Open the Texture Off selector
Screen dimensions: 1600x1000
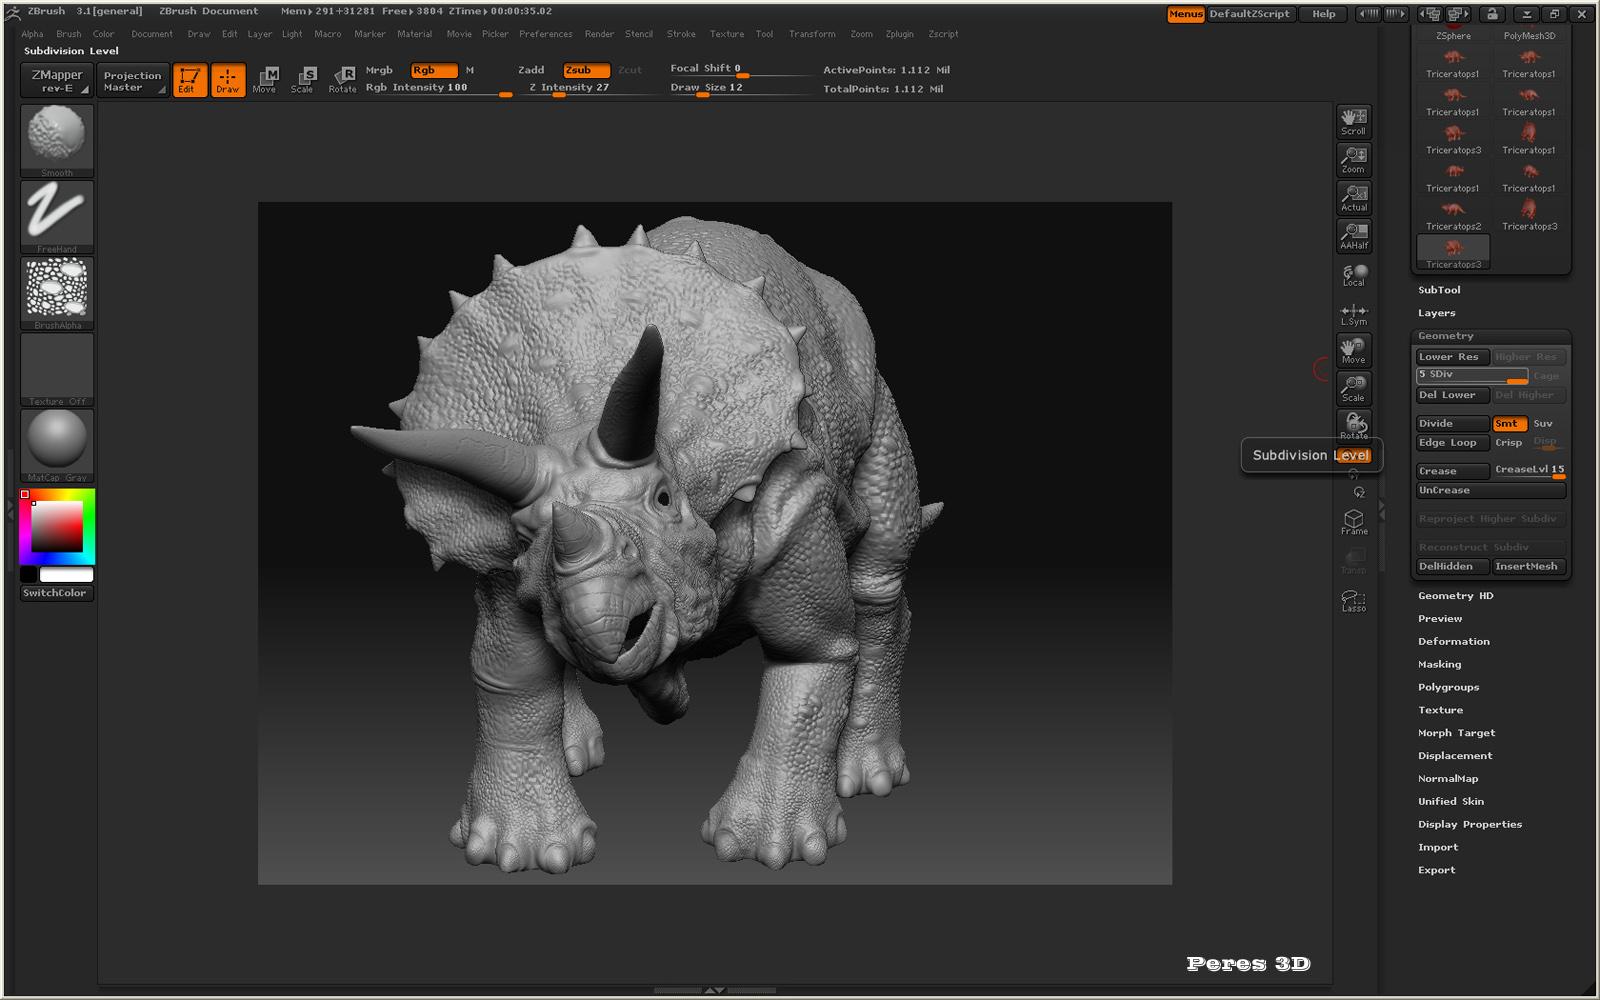pyautogui.click(x=57, y=369)
